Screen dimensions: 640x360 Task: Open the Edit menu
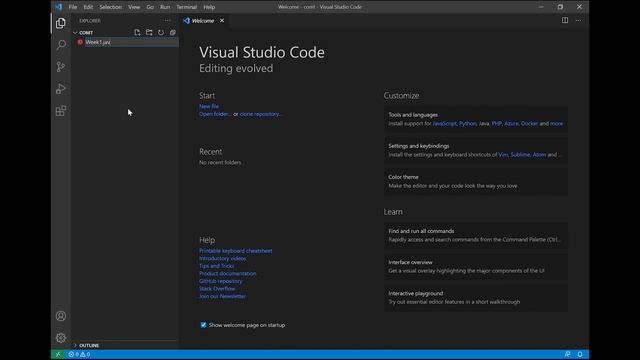[x=88, y=7]
